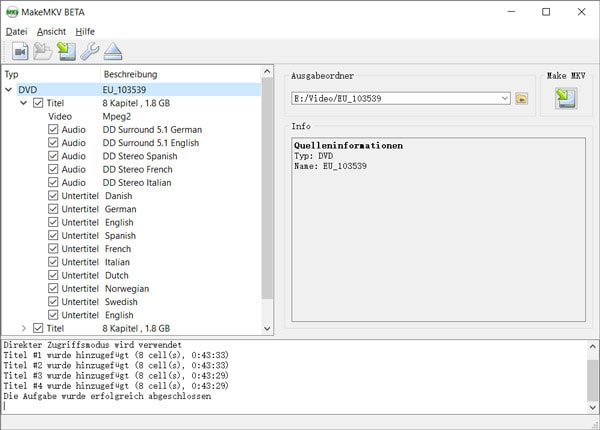Toggle Untertitel French checkbox
The height and width of the screenshot is (430, 600).
coord(53,249)
